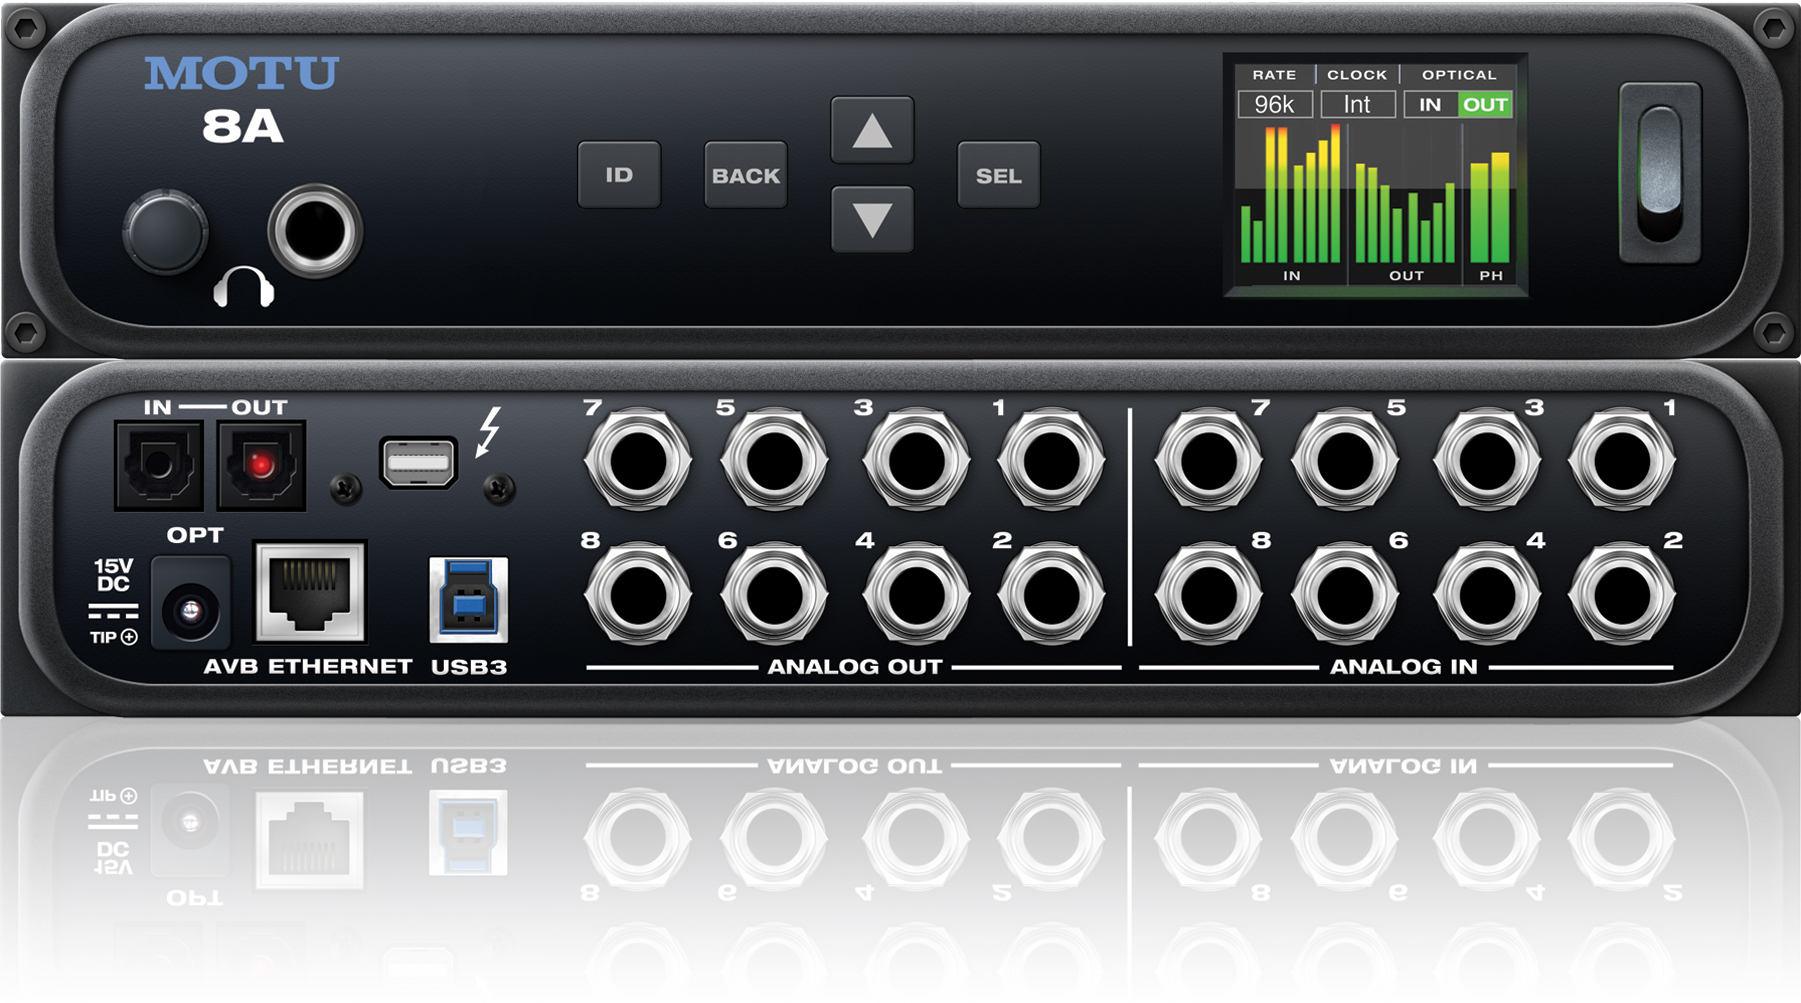Select the 96k sample rate field
Image resolution: width=1801 pixels, height=1003 pixels.
point(1275,105)
